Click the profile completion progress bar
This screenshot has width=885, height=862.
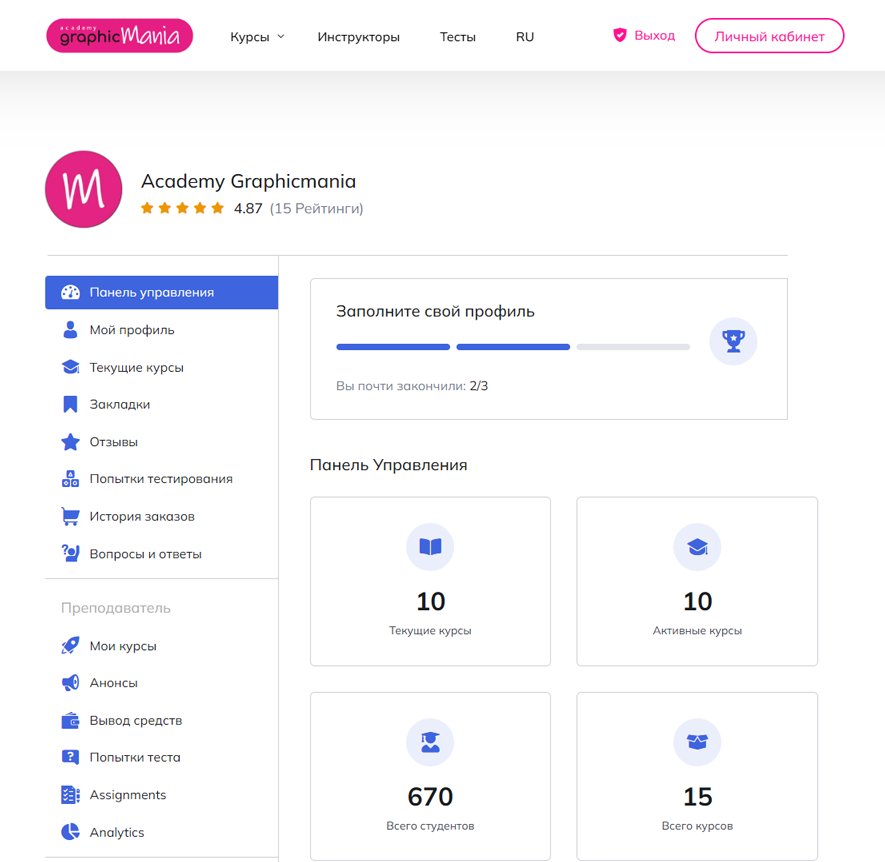coord(513,347)
